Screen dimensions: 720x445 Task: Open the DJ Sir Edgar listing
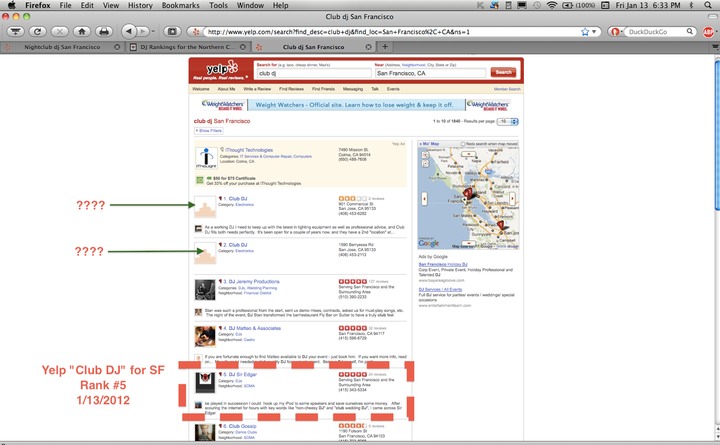click(243, 375)
